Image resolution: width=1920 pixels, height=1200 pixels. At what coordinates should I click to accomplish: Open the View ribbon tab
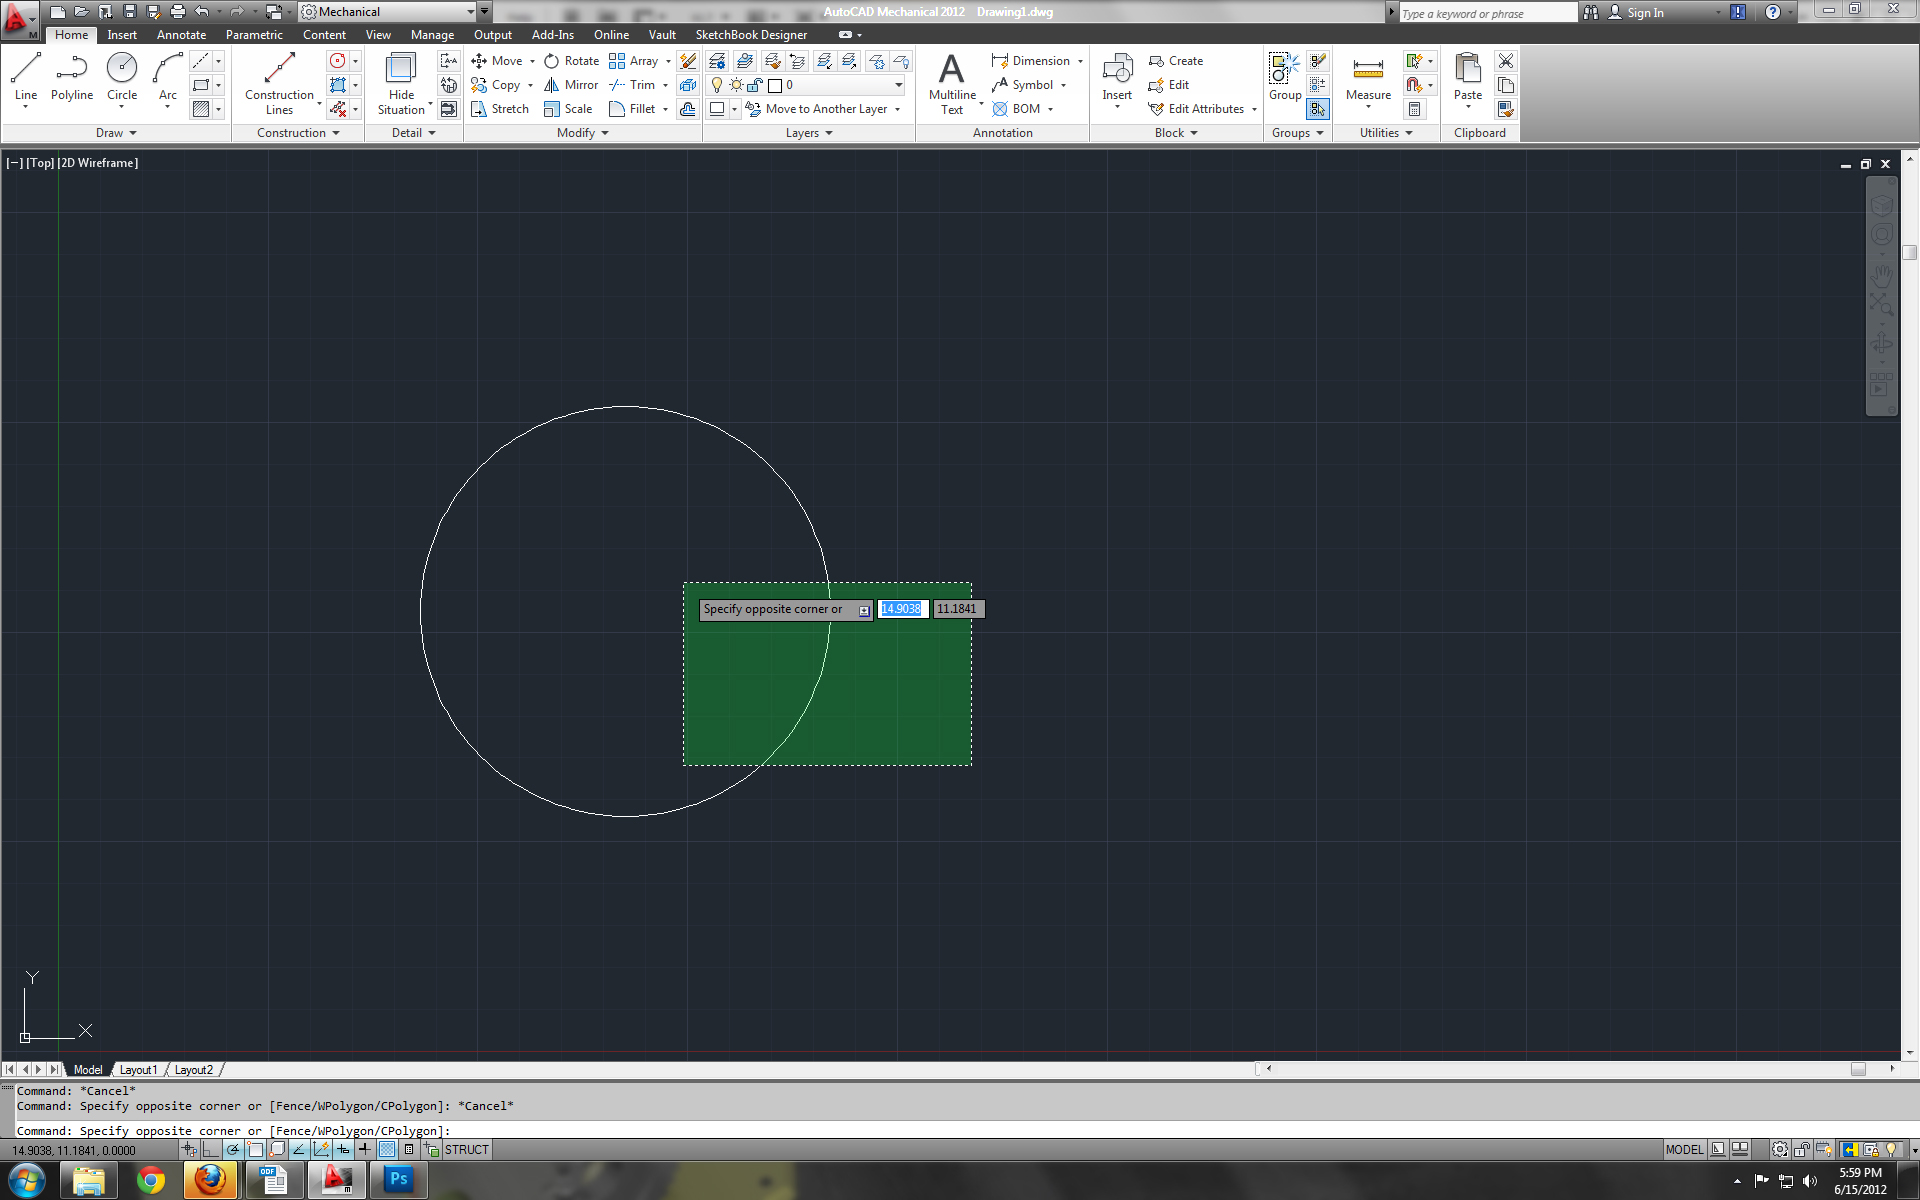coord(378,35)
